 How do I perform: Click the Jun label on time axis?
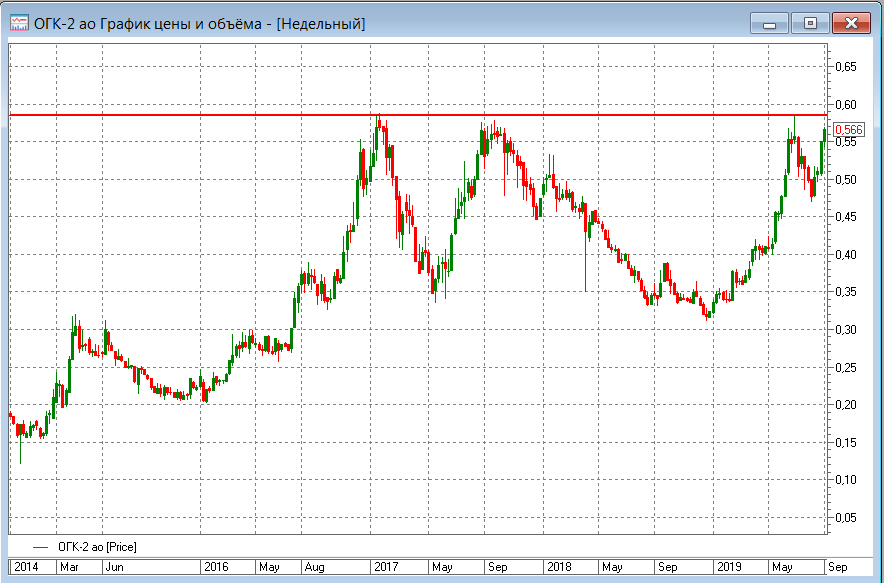[x=115, y=567]
